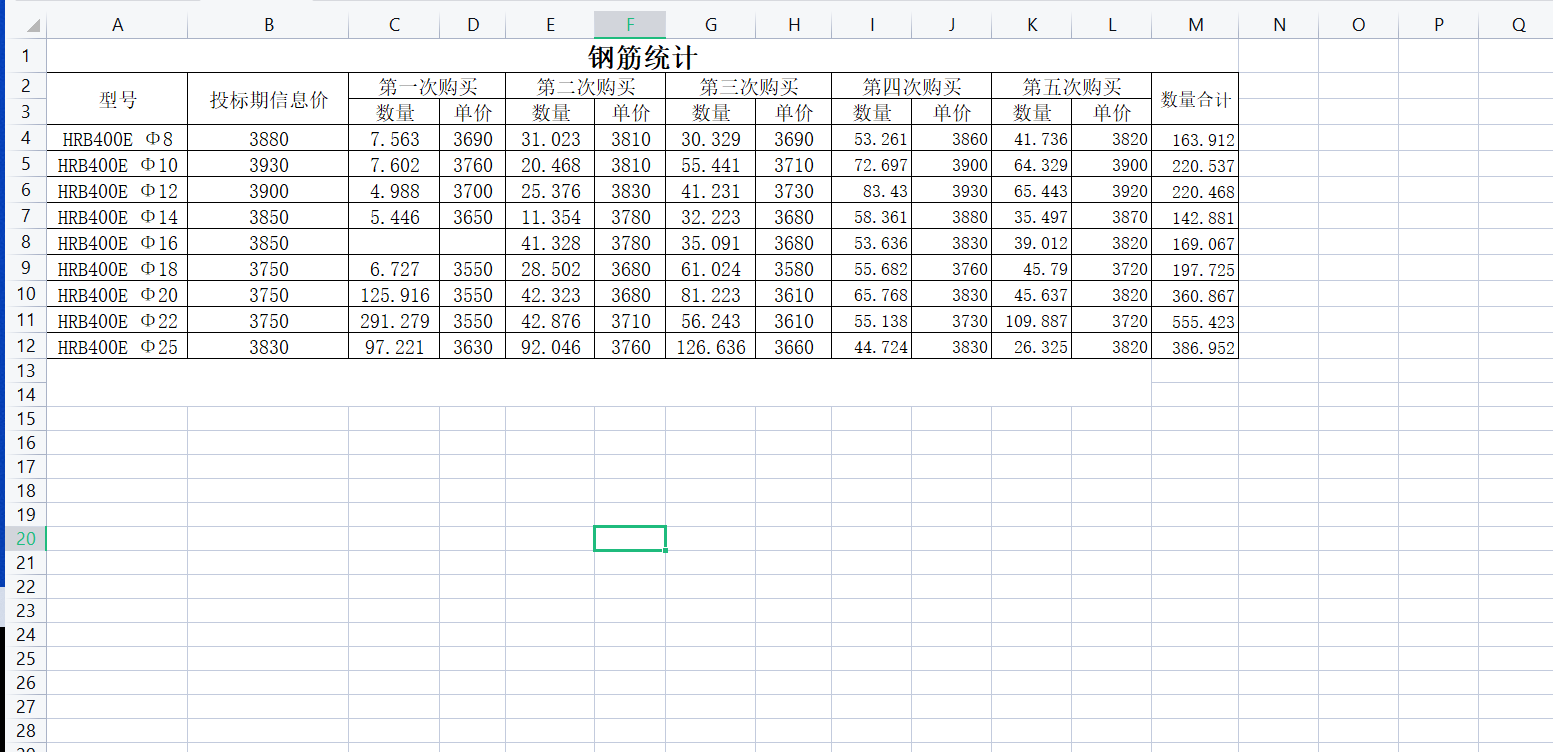Click the total cell 386.952
This screenshot has width=1553, height=752.
(x=1195, y=346)
